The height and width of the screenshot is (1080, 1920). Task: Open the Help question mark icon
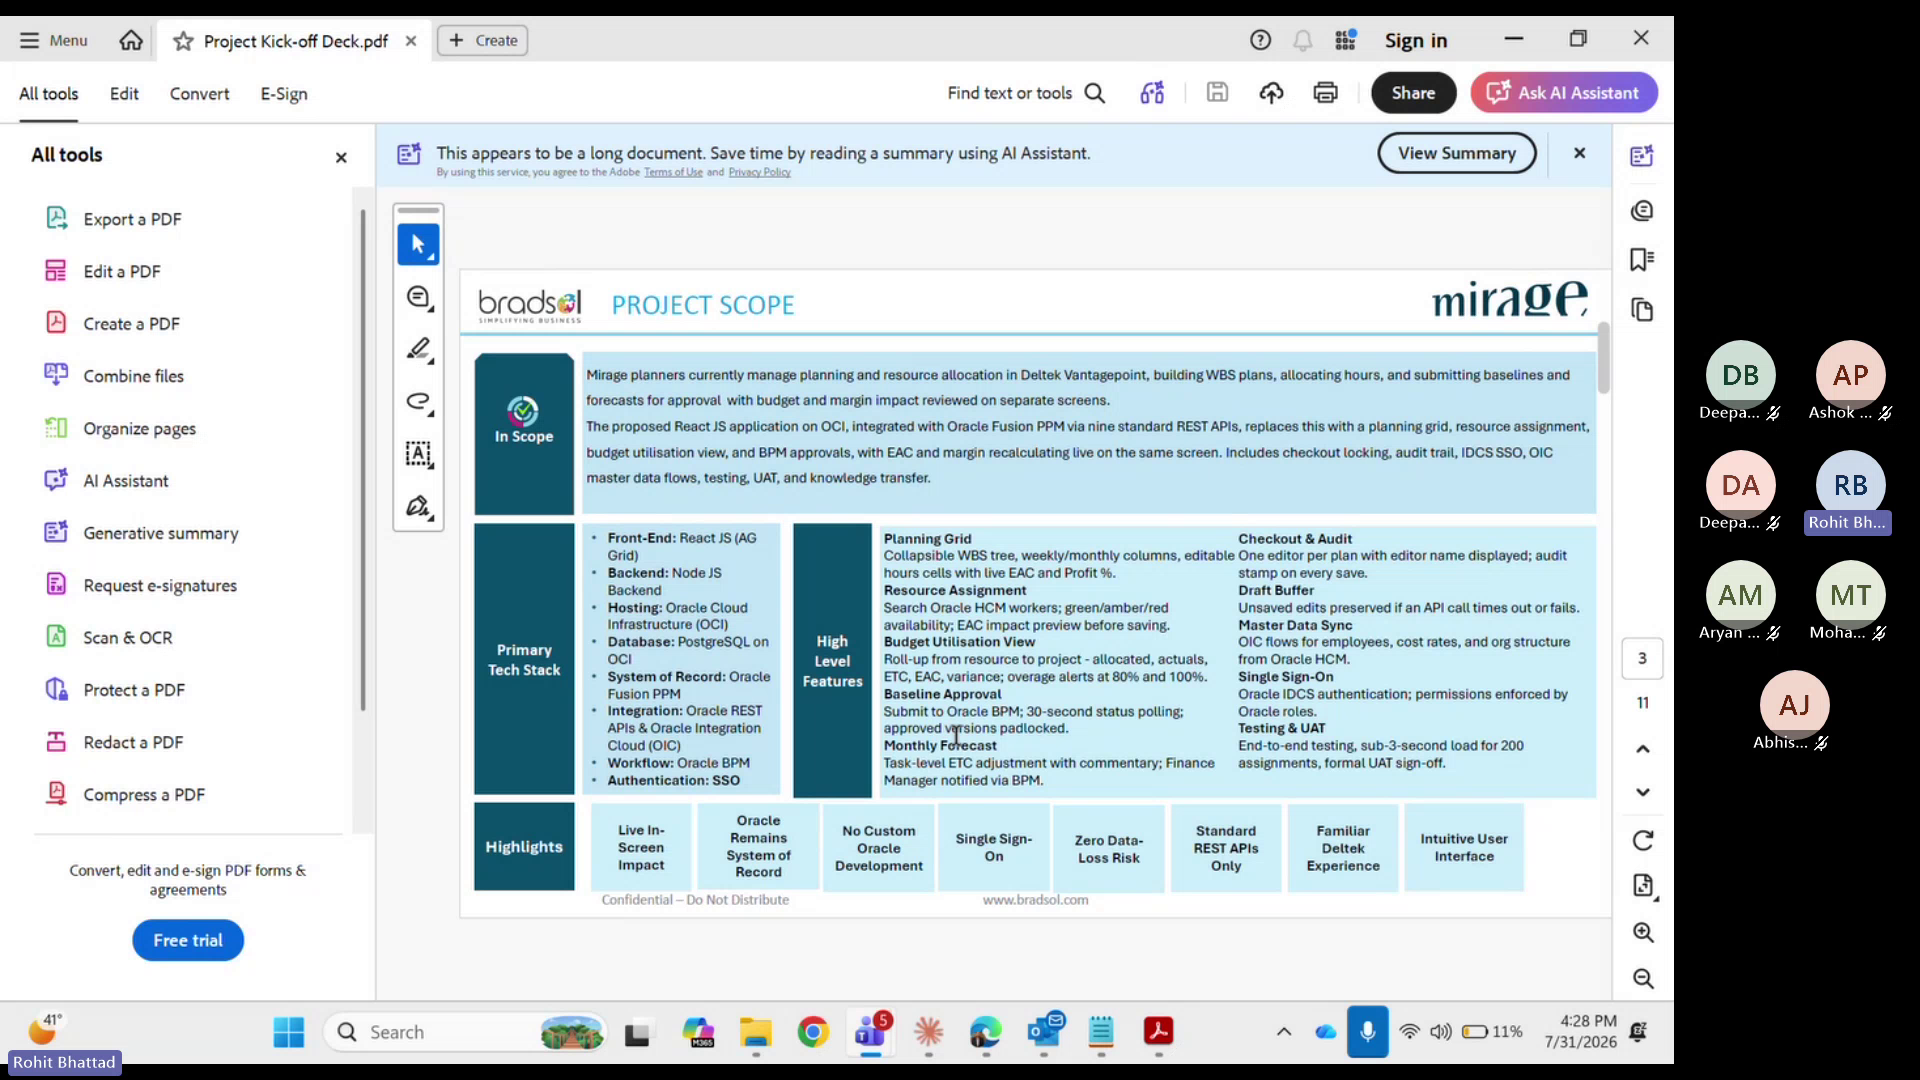pos(1260,40)
